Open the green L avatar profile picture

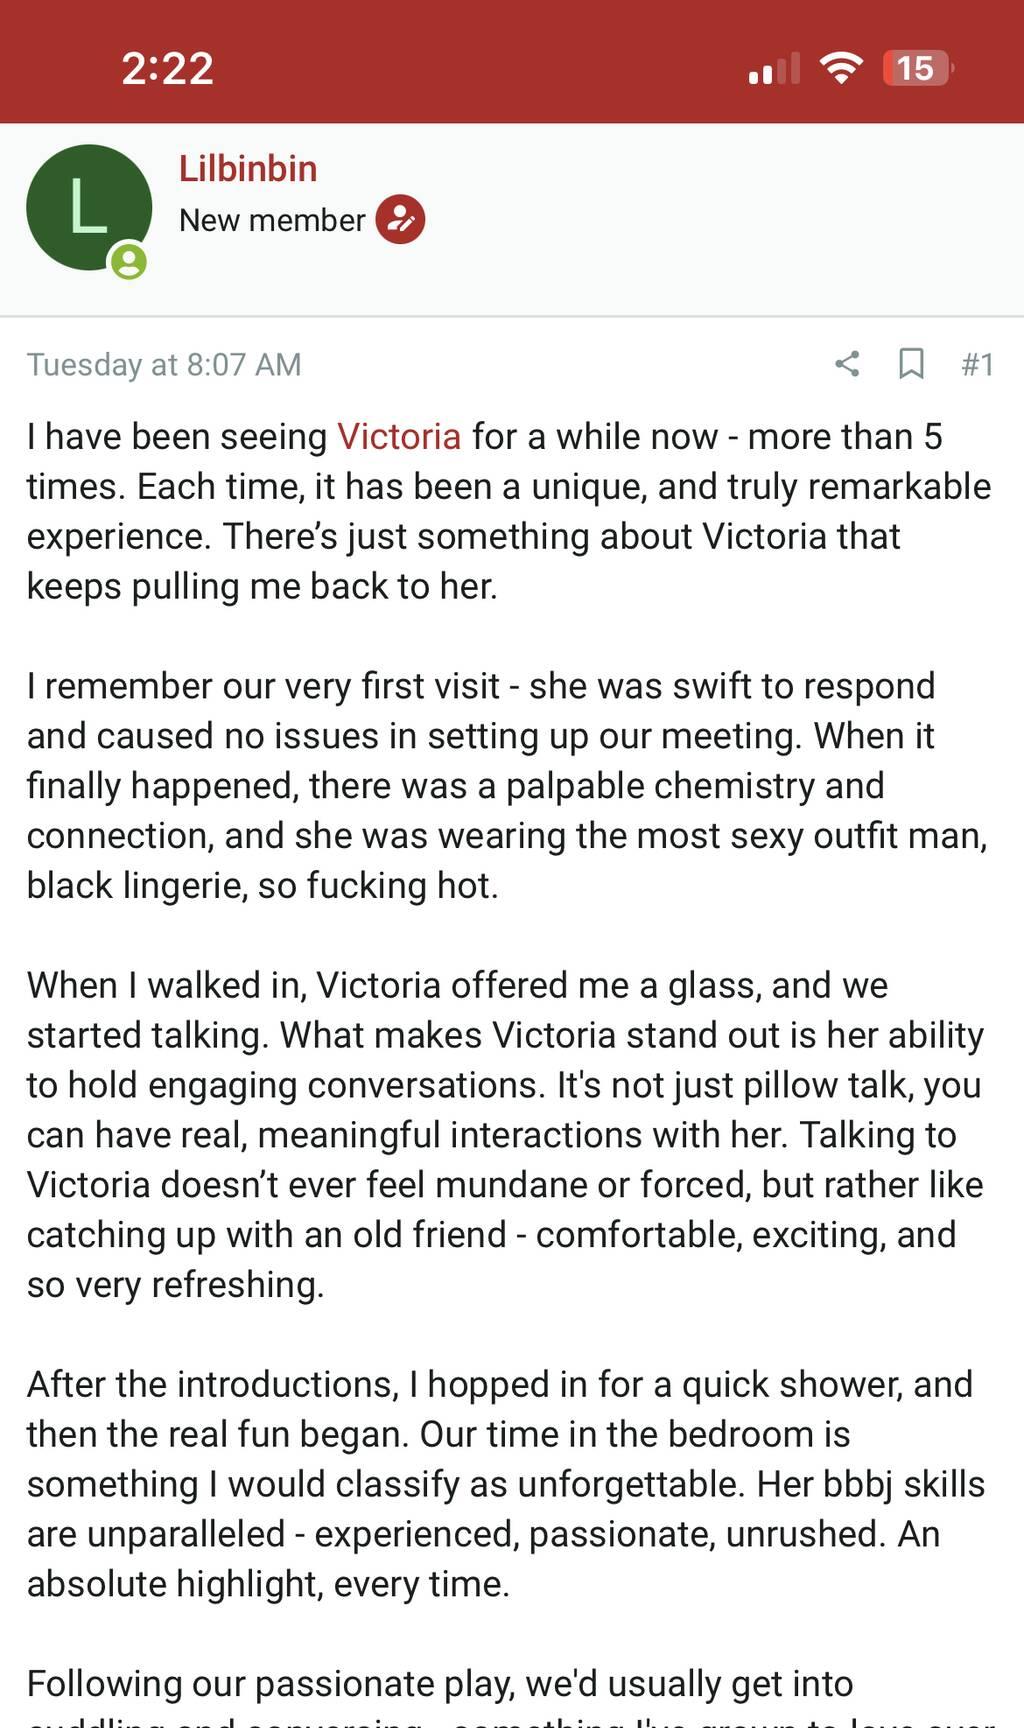[x=88, y=208]
